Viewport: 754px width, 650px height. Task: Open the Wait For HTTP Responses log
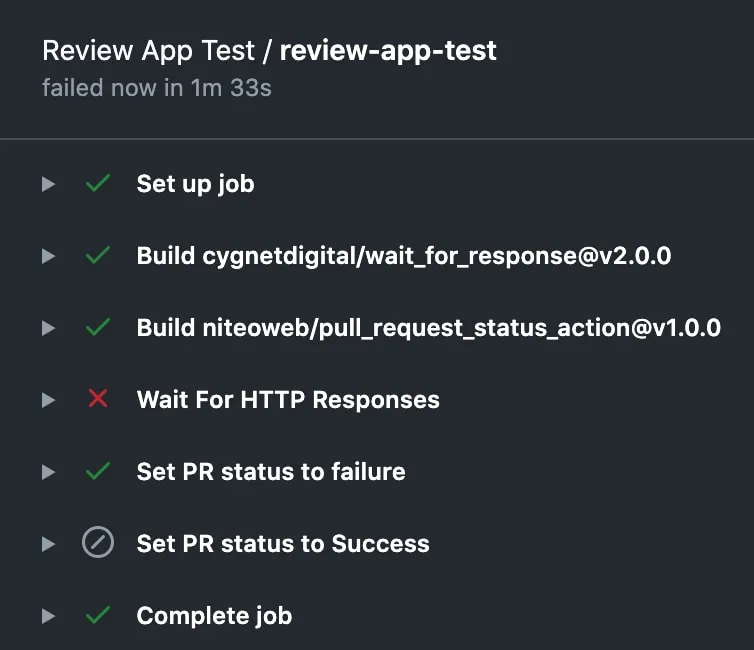tap(288, 400)
